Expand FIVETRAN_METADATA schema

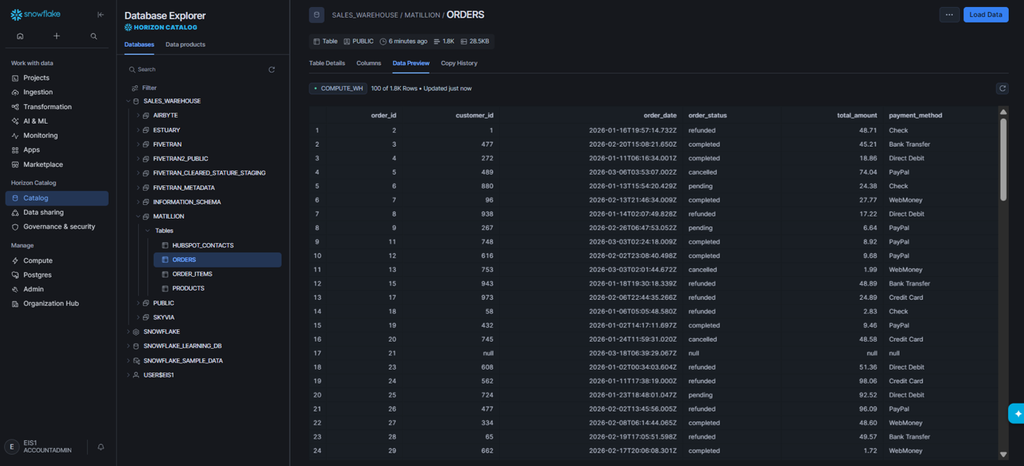(138, 187)
